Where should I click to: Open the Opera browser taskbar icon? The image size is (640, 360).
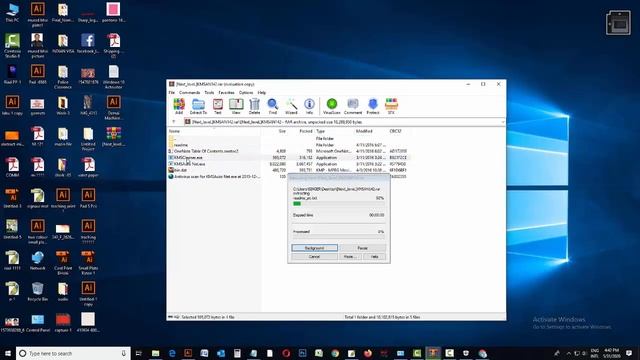[x=286, y=353]
